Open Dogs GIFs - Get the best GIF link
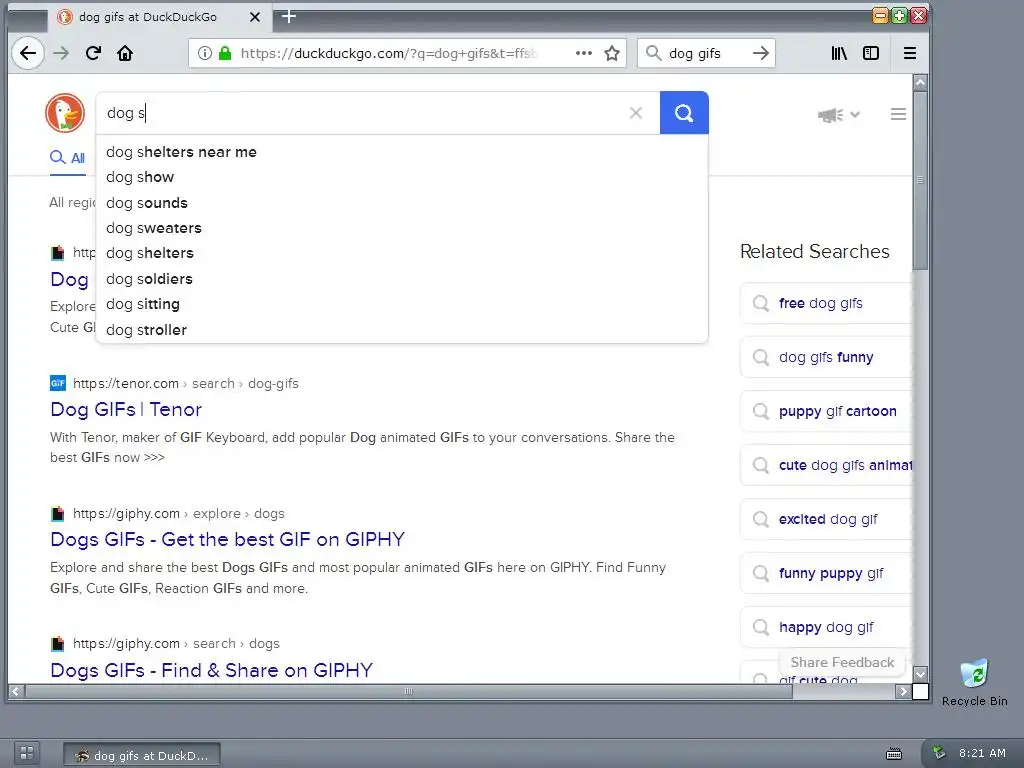This screenshot has width=1024, height=768. (227, 539)
